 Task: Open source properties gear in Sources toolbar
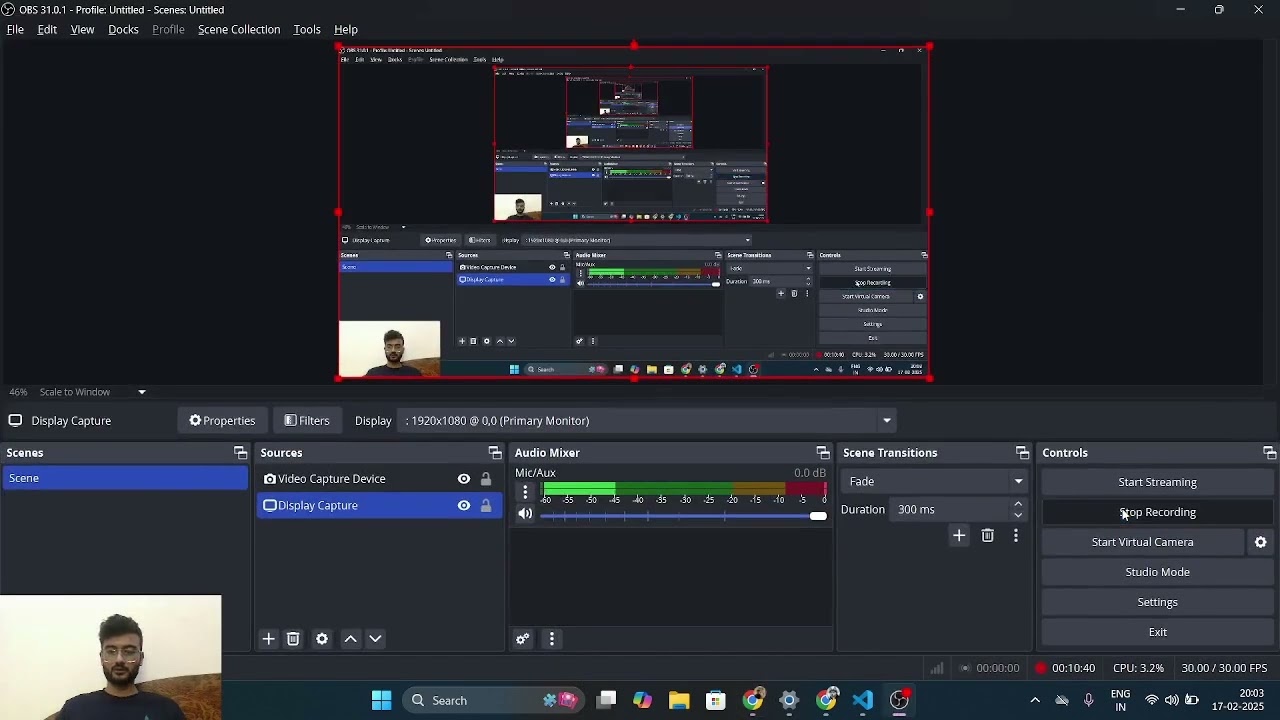(x=322, y=639)
